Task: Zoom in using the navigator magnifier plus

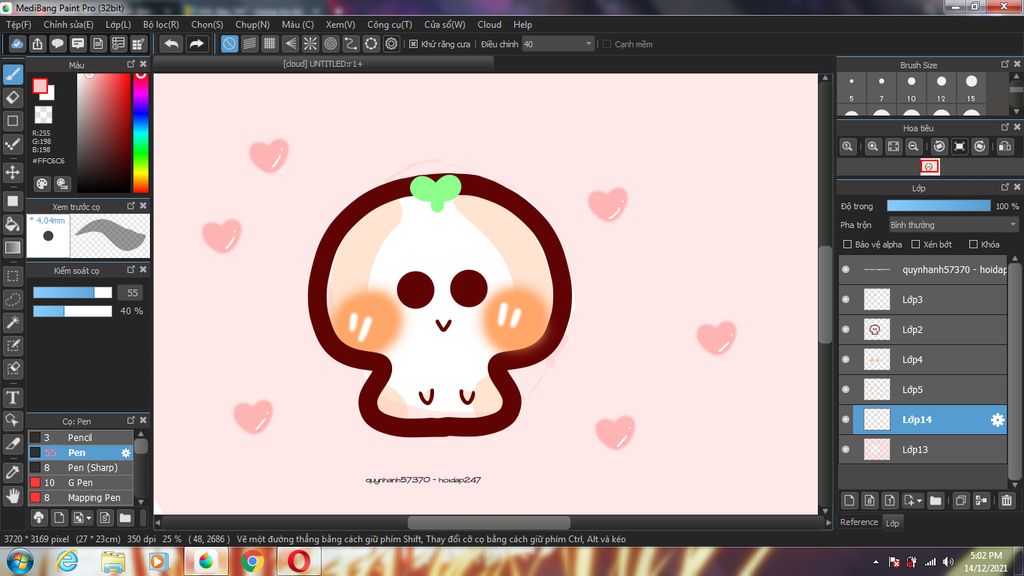Action: pos(872,146)
